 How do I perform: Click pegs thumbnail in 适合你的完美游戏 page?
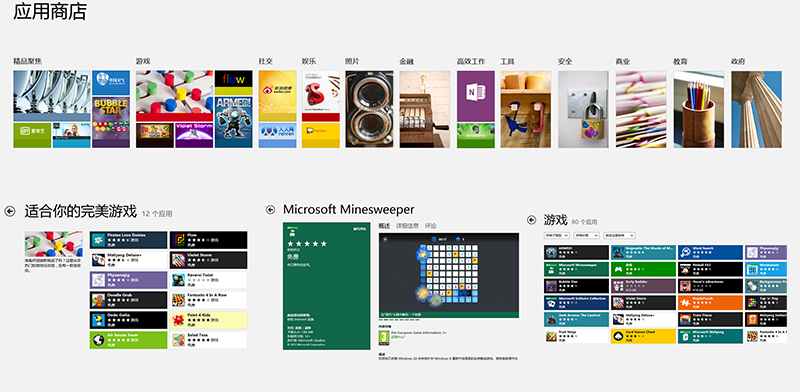pos(54,244)
